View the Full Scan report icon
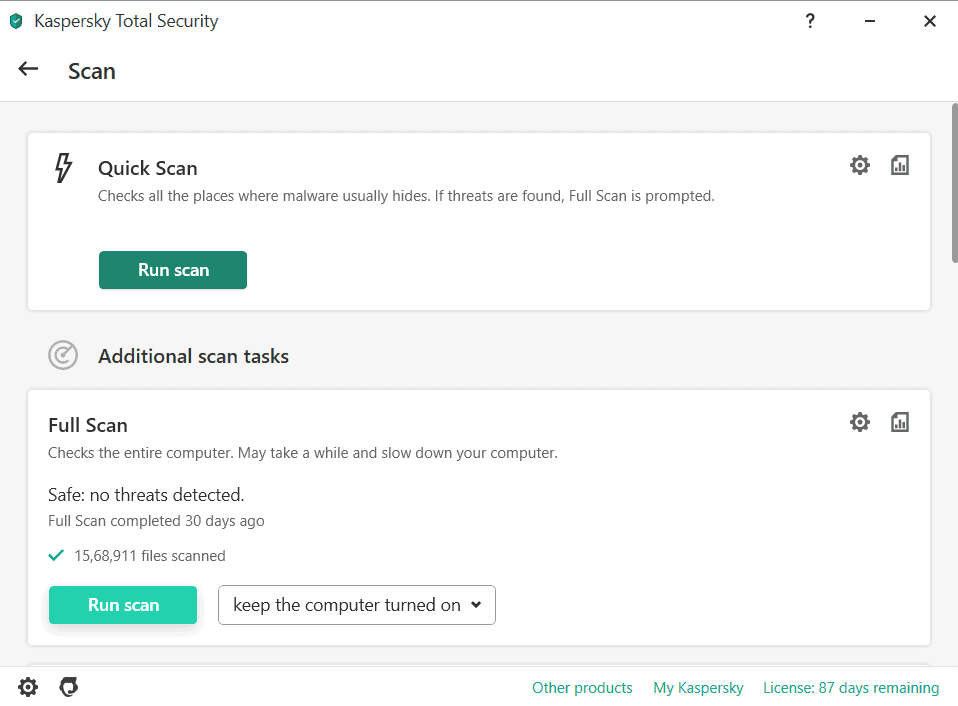Image resolution: width=958 pixels, height=706 pixels. click(x=899, y=422)
